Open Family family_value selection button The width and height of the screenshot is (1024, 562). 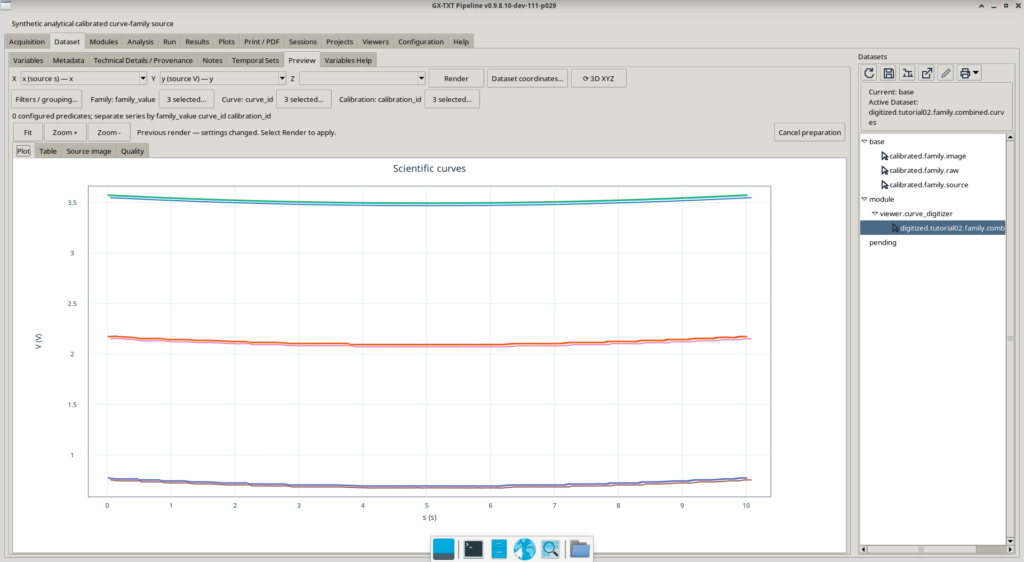click(x=186, y=99)
